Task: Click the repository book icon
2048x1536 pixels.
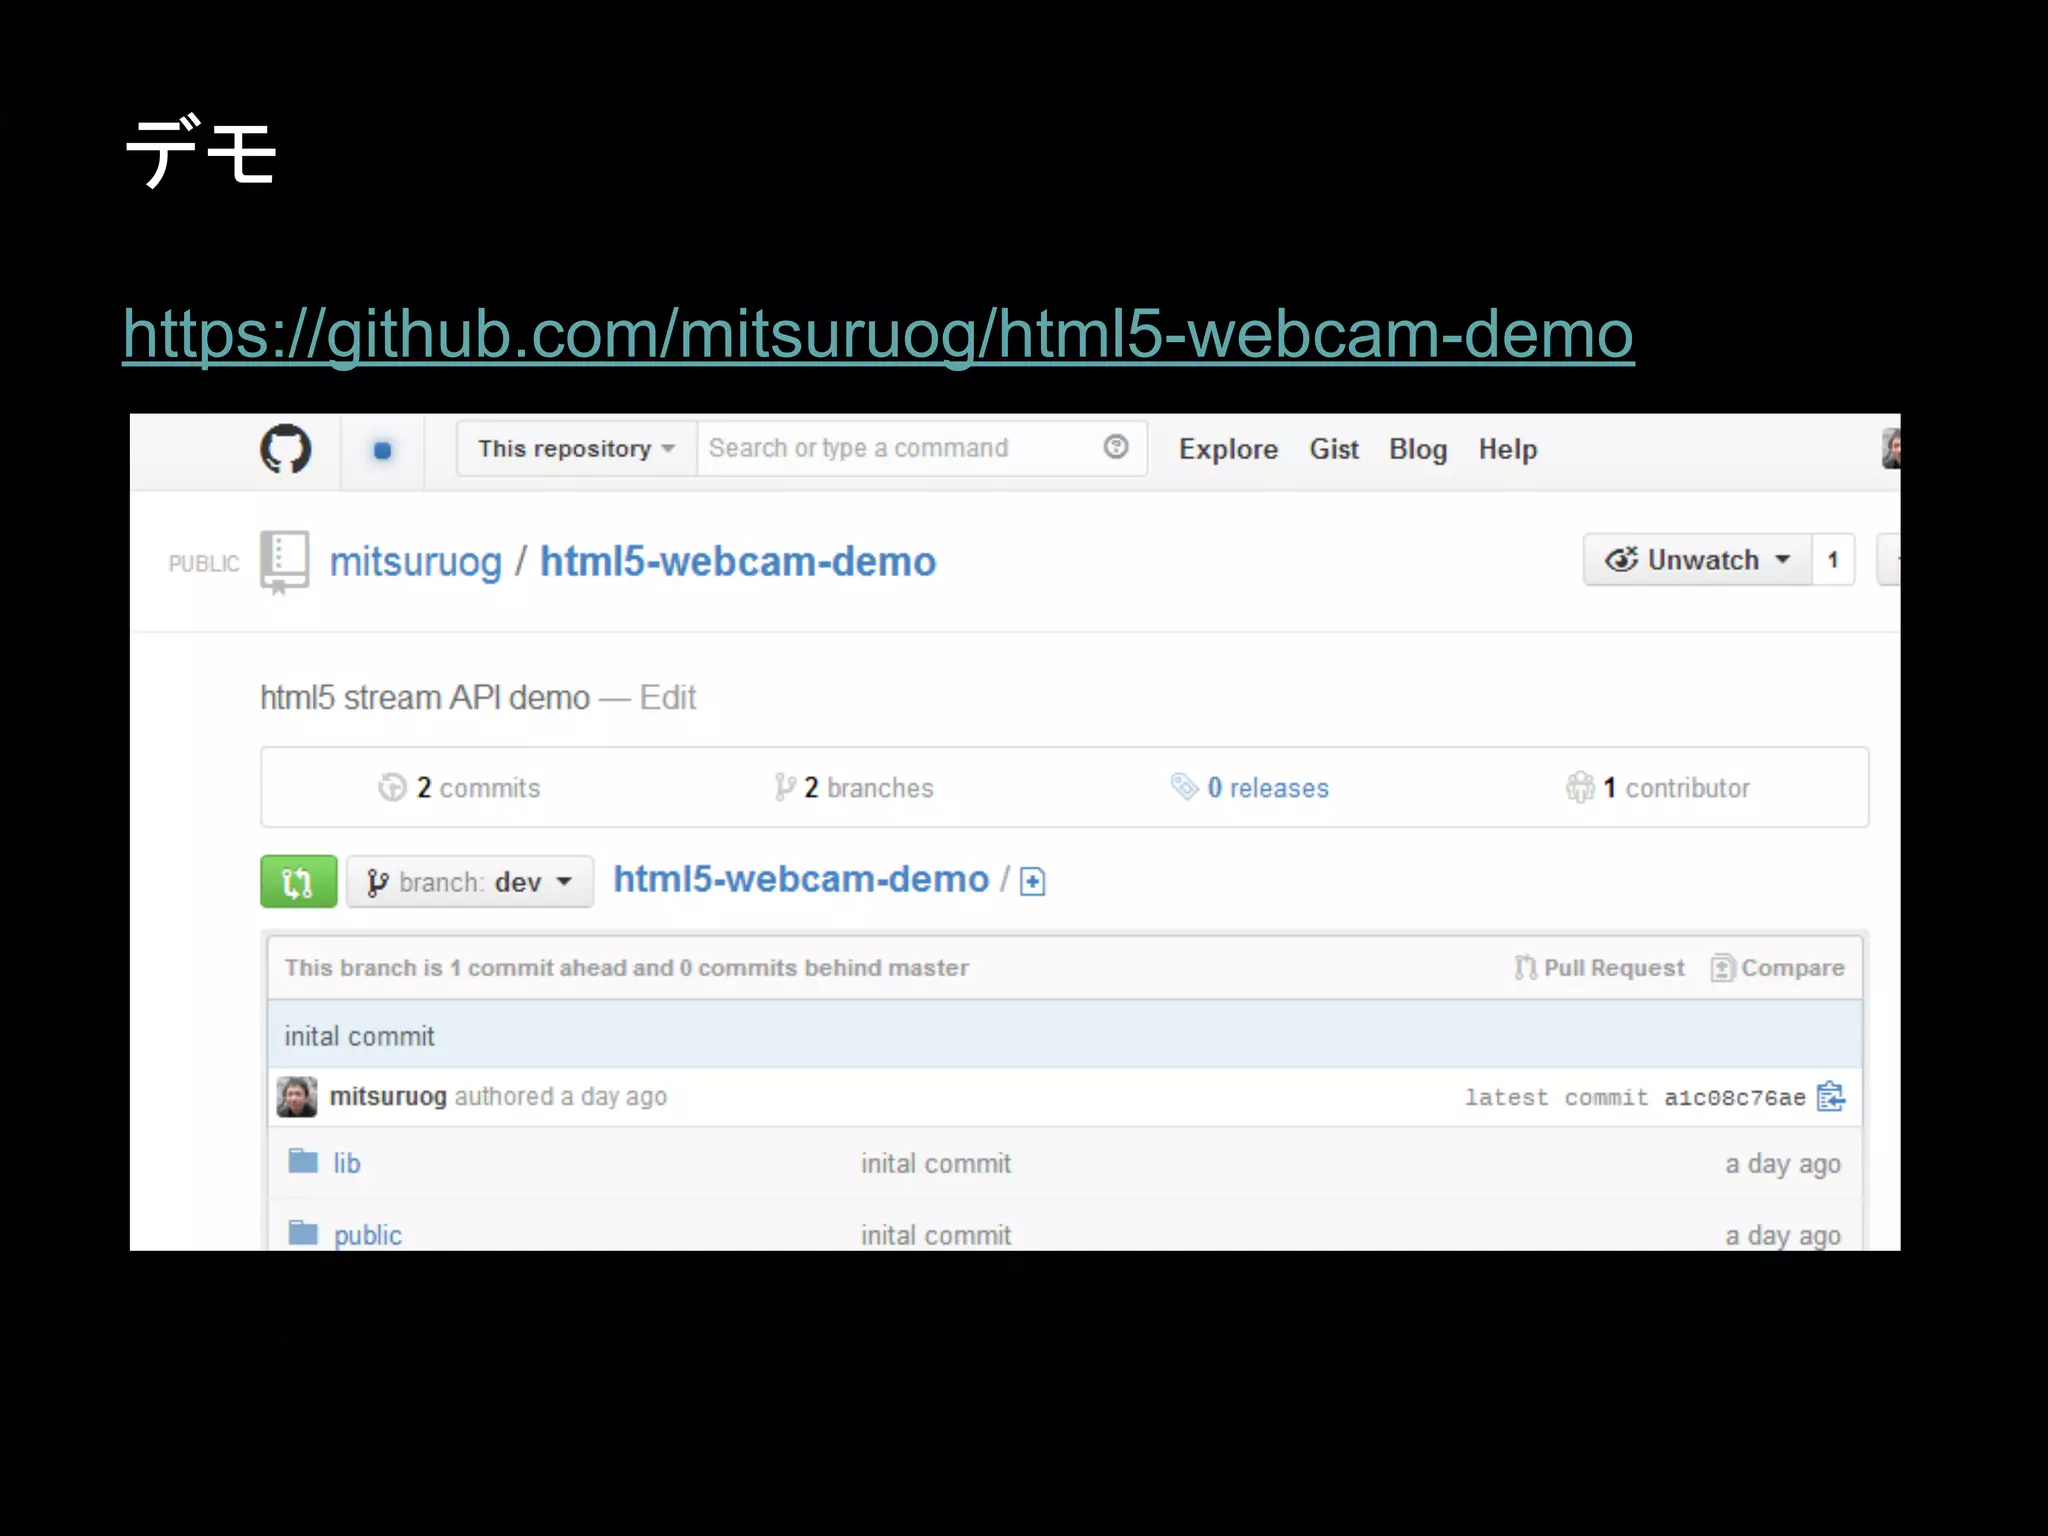Action: click(x=284, y=561)
